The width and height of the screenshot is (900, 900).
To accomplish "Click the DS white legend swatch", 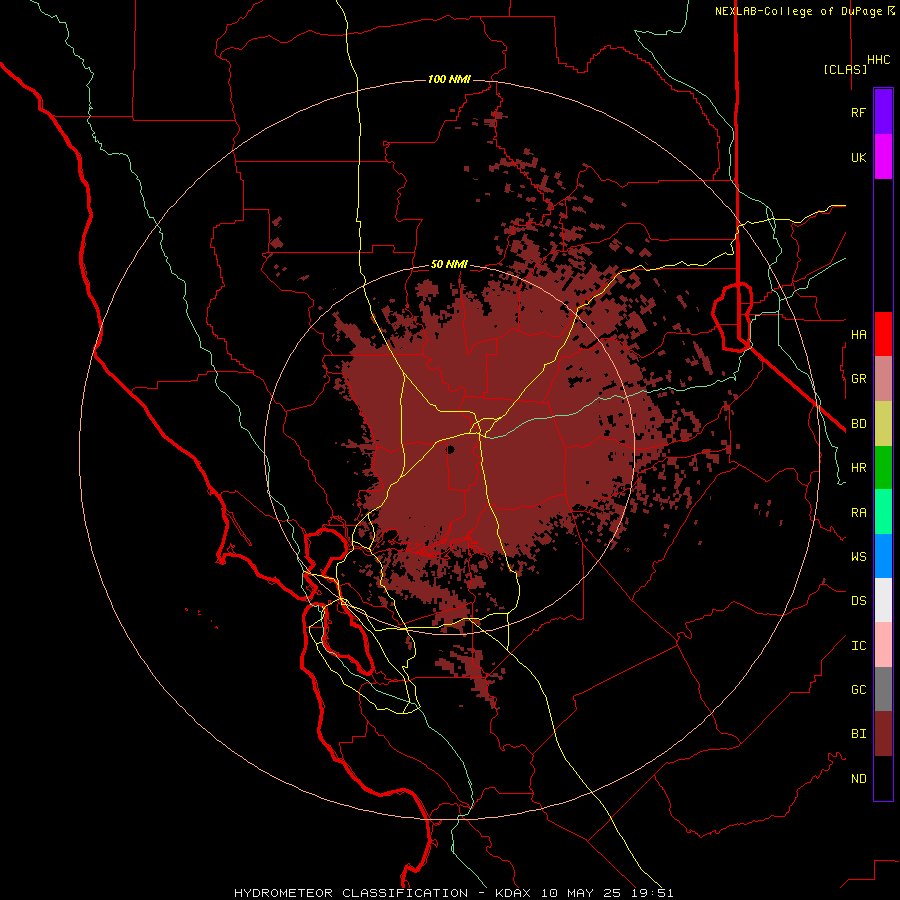I will pos(883,600).
